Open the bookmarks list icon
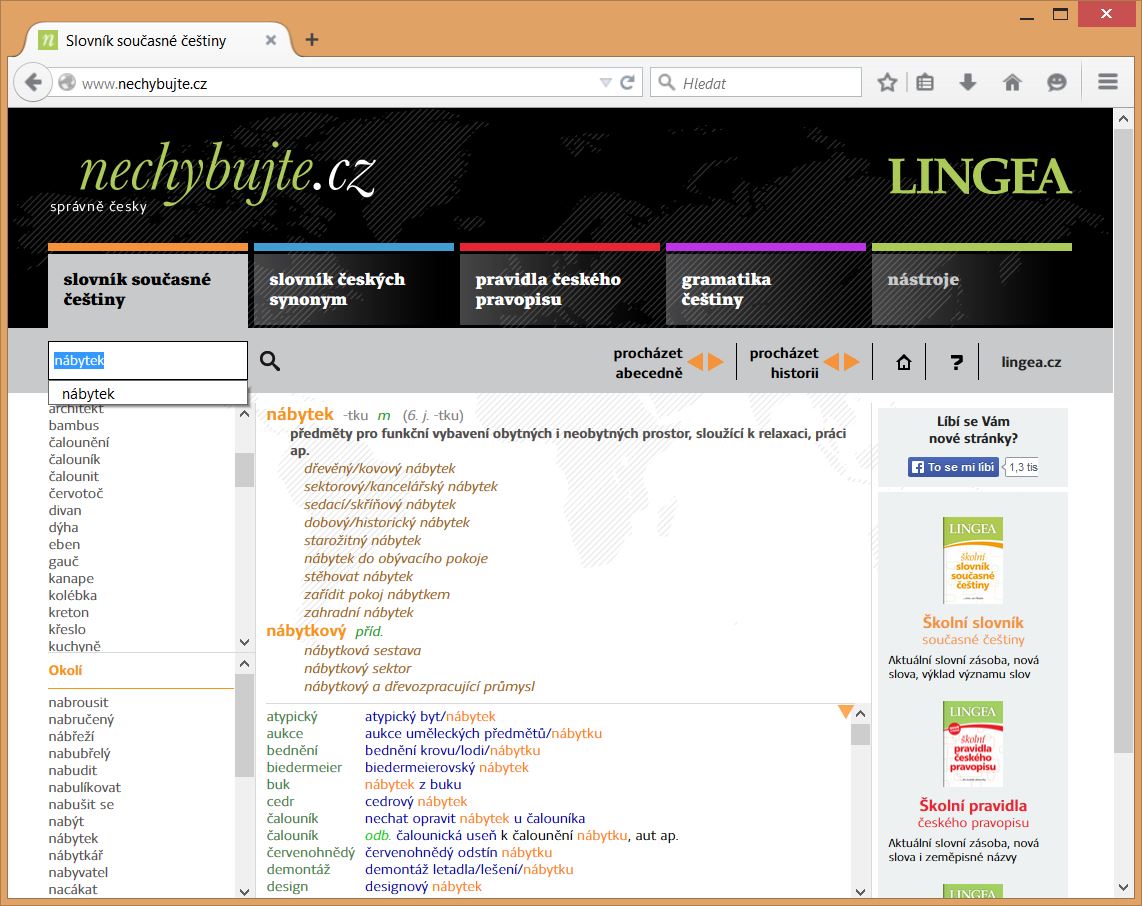The width and height of the screenshot is (1142, 906). pos(925,82)
